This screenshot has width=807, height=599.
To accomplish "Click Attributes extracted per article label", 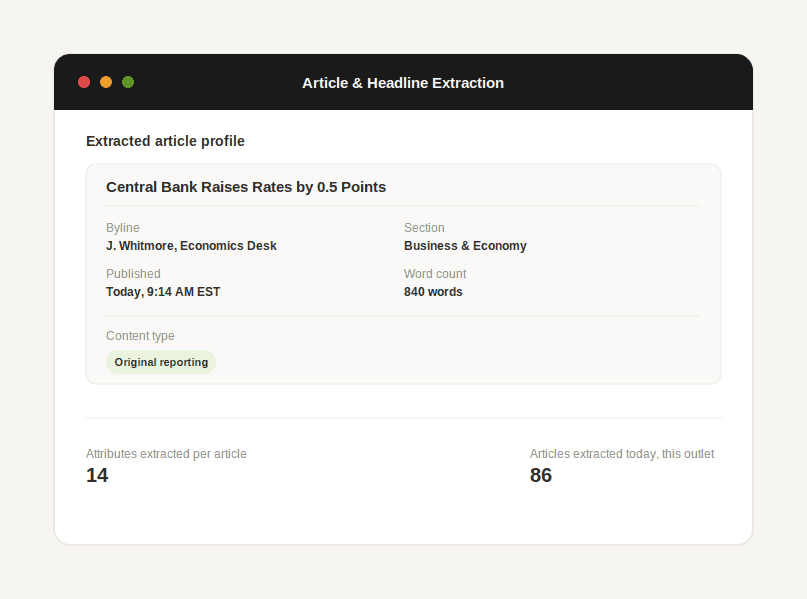I will (x=166, y=454).
